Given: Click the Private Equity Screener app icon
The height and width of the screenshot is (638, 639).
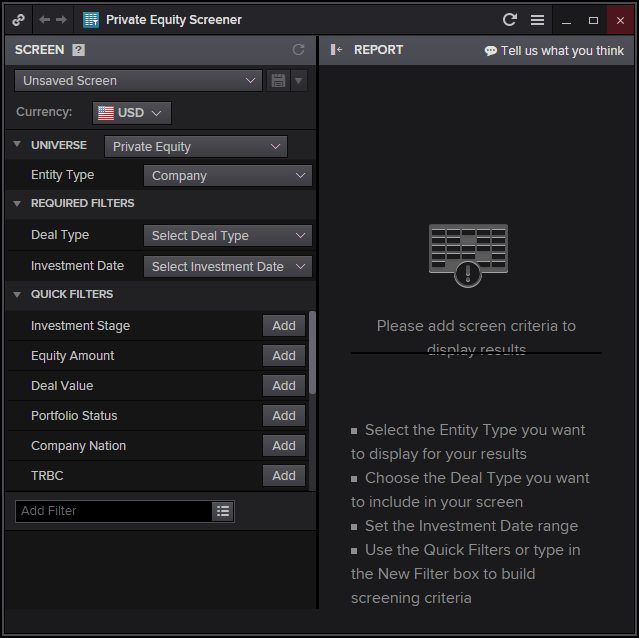Looking at the screenshot, I should (90, 20).
